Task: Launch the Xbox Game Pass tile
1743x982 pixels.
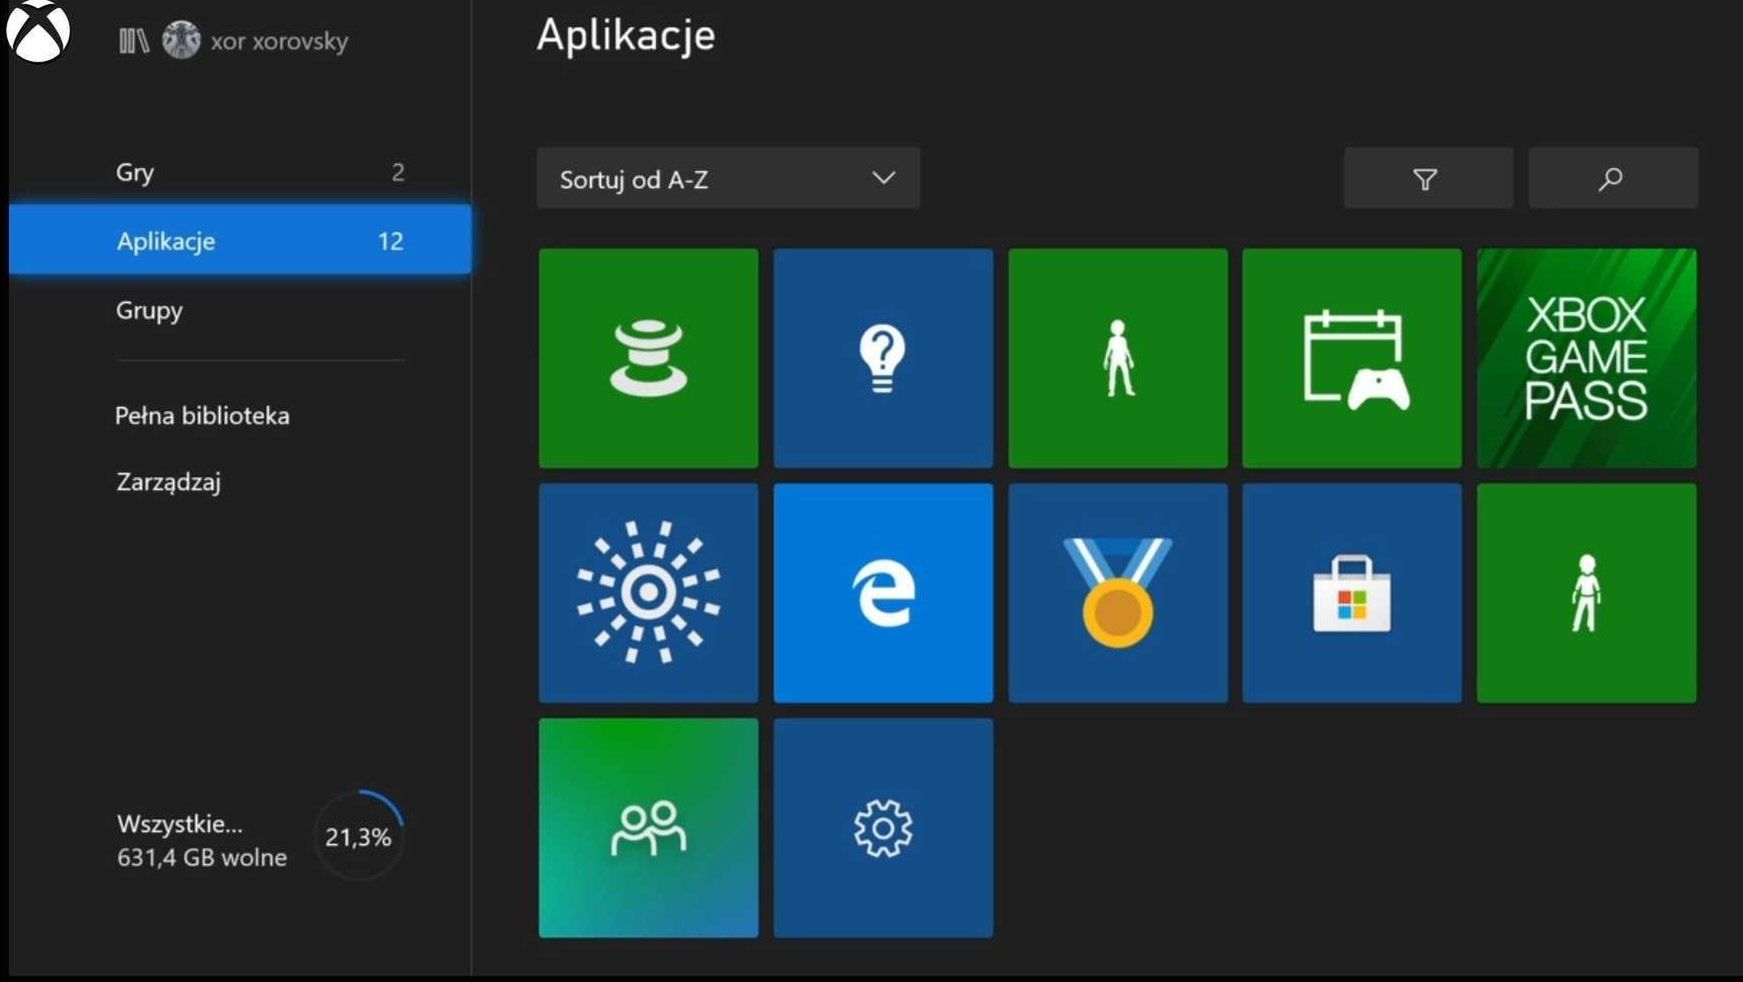Action: tap(1586, 358)
